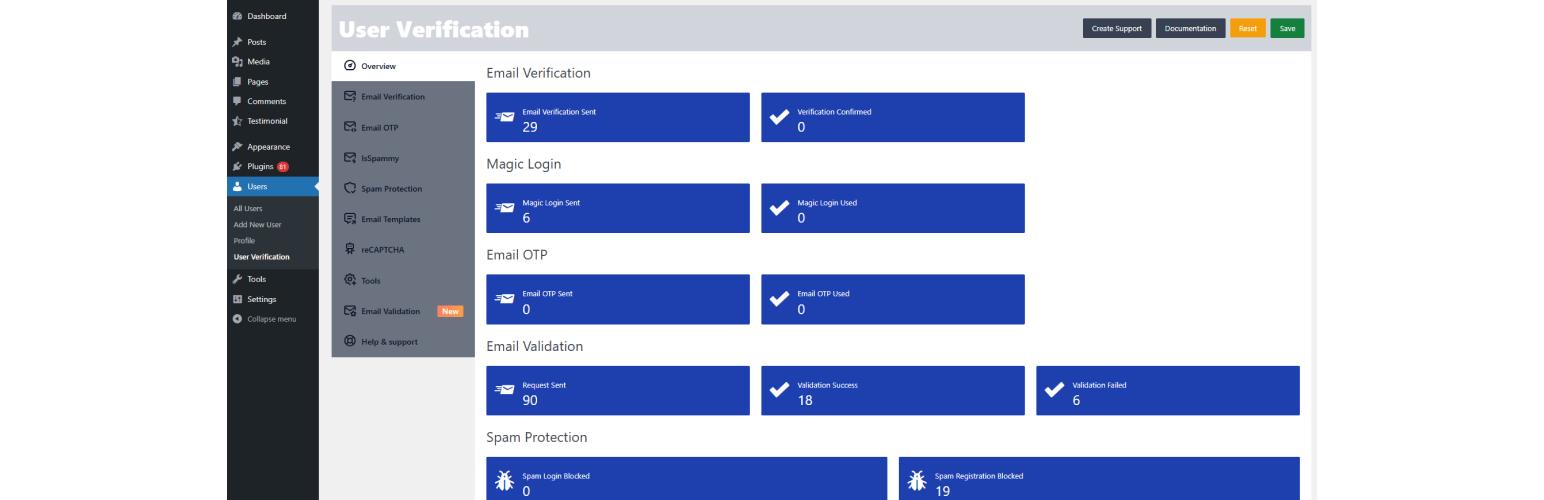Image resolution: width=1544 pixels, height=500 pixels.
Task: Click the checkmark icon on Verification Confirmed
Action: [779, 117]
